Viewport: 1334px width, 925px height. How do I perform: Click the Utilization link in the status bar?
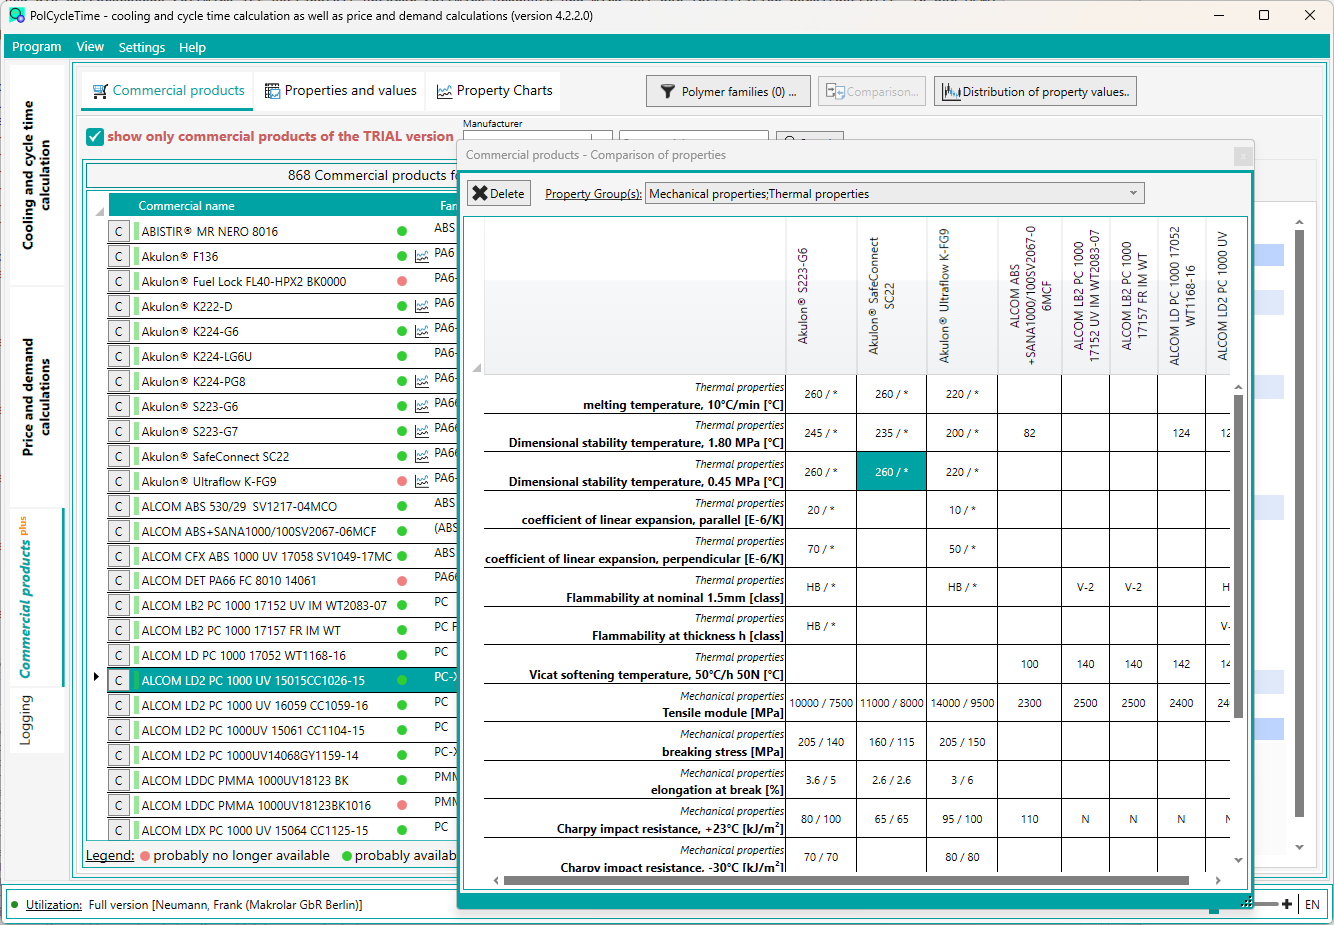(x=54, y=905)
